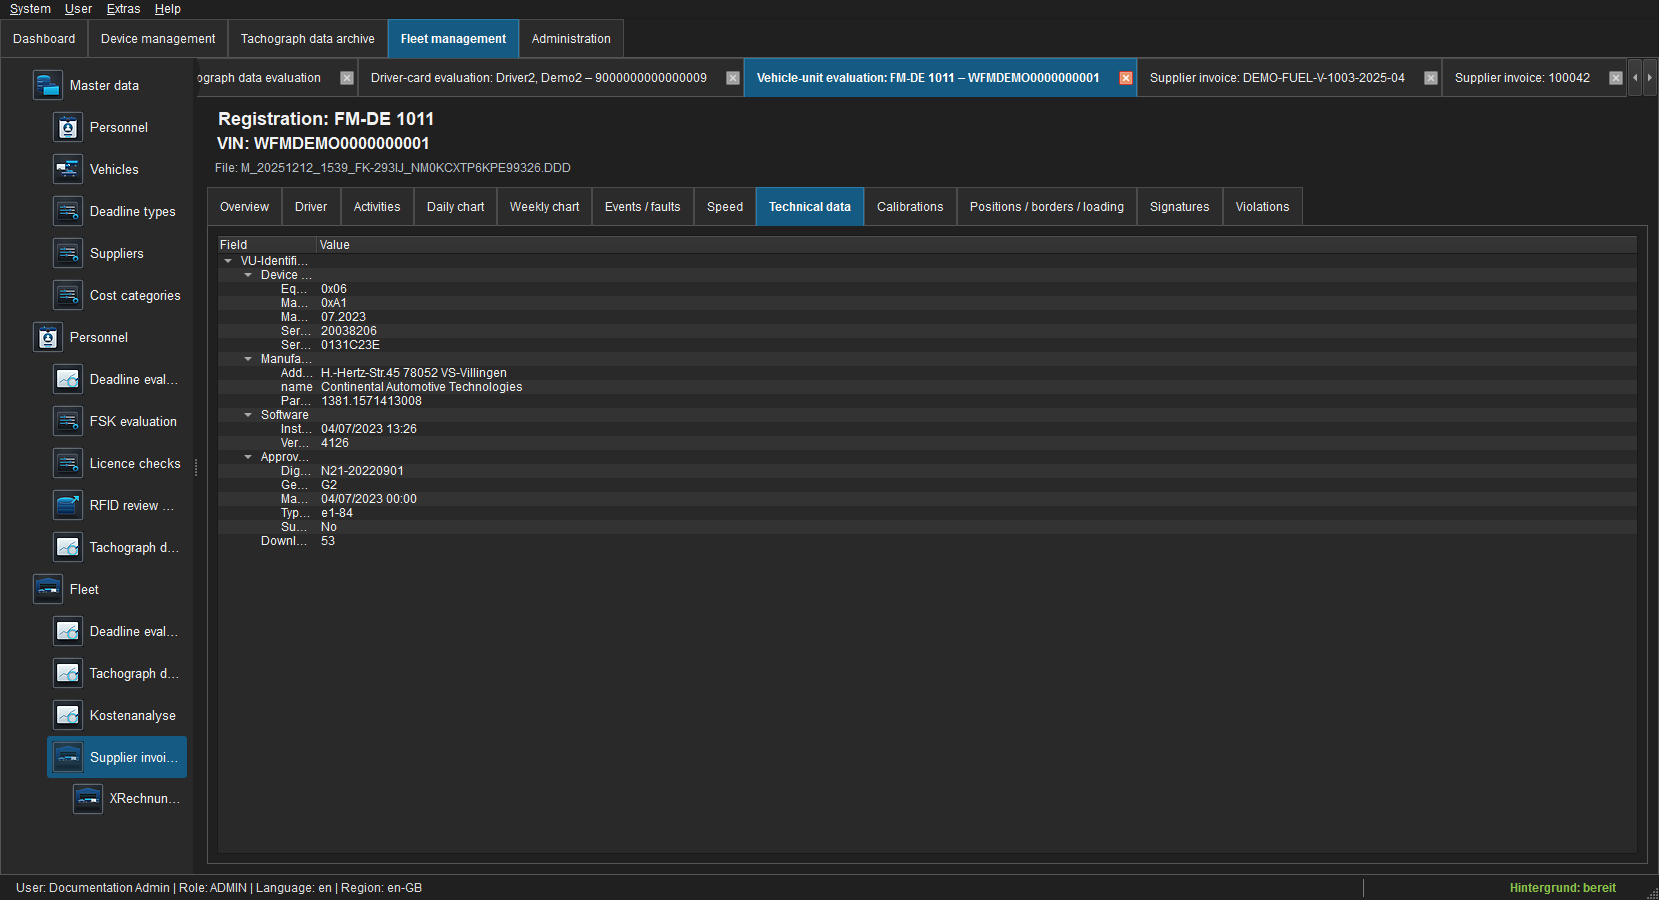Collapse the Software tree node
1659x900 pixels.
tap(248, 415)
